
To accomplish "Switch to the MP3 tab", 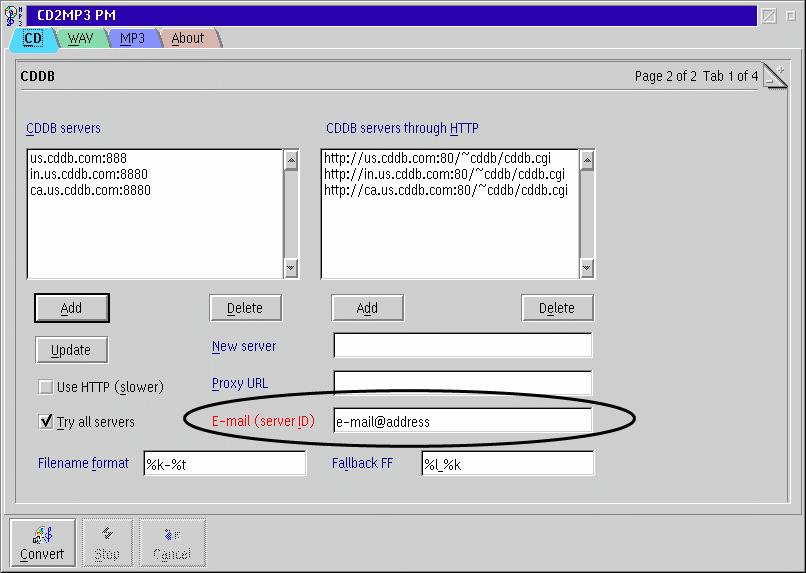I will point(132,39).
